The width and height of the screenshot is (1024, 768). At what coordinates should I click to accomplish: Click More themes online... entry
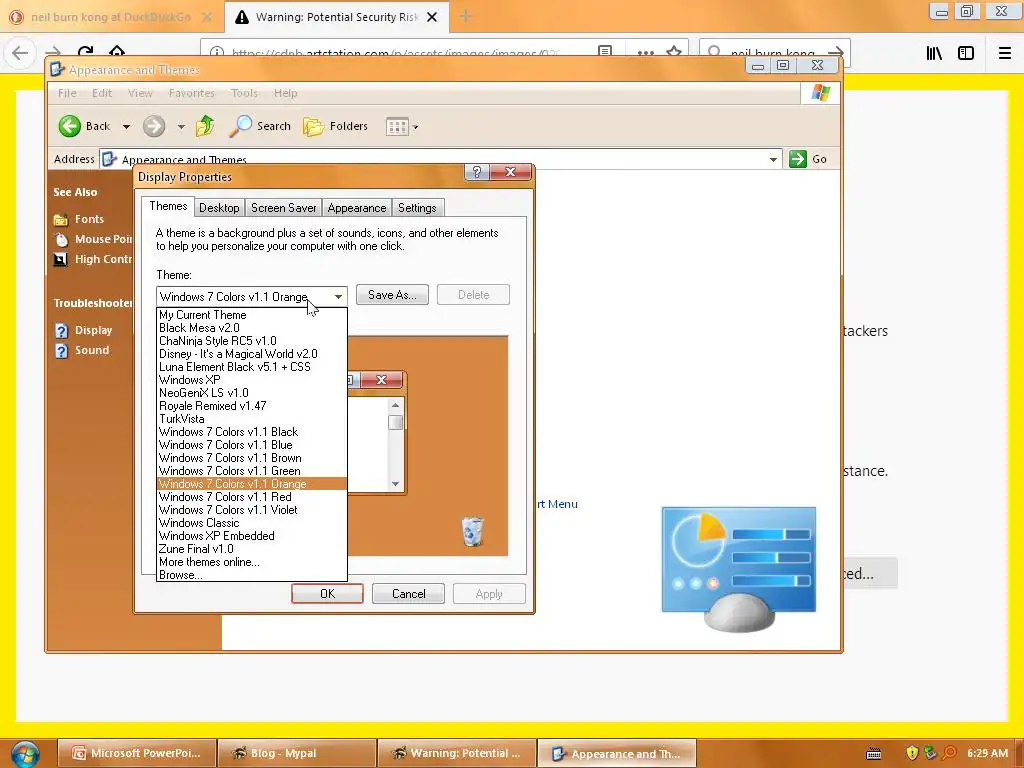[x=252, y=562]
